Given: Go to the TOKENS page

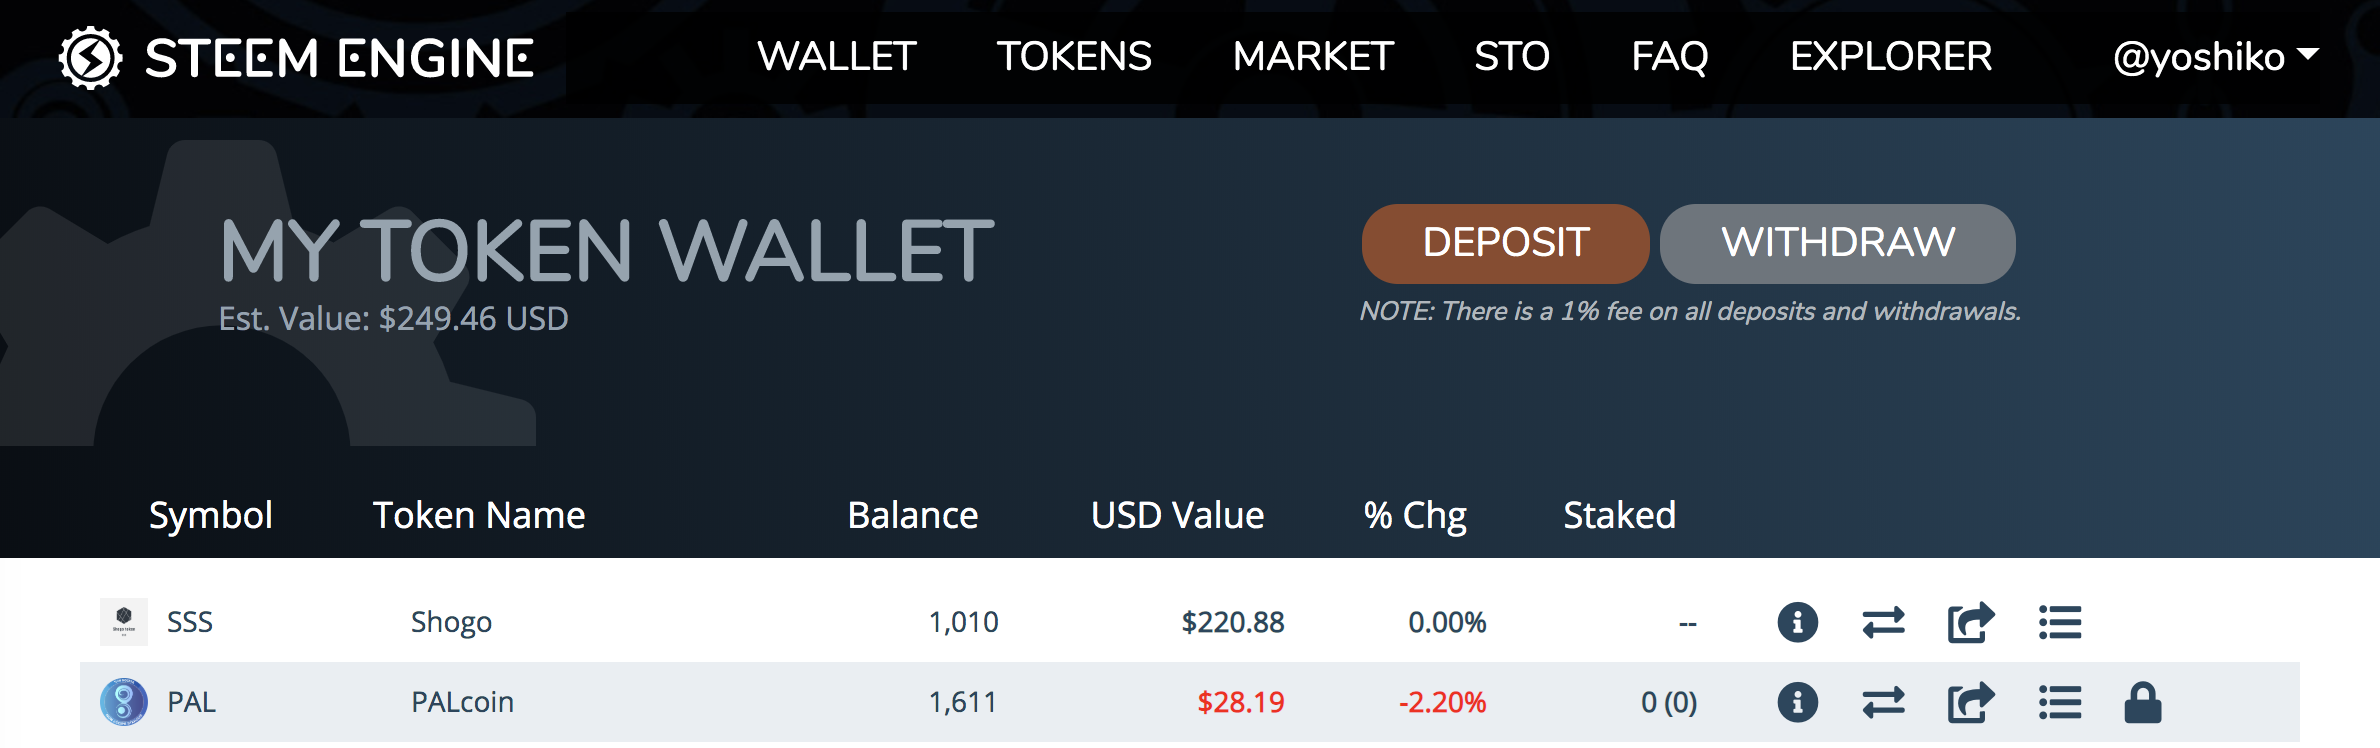Looking at the screenshot, I should click(x=1074, y=57).
